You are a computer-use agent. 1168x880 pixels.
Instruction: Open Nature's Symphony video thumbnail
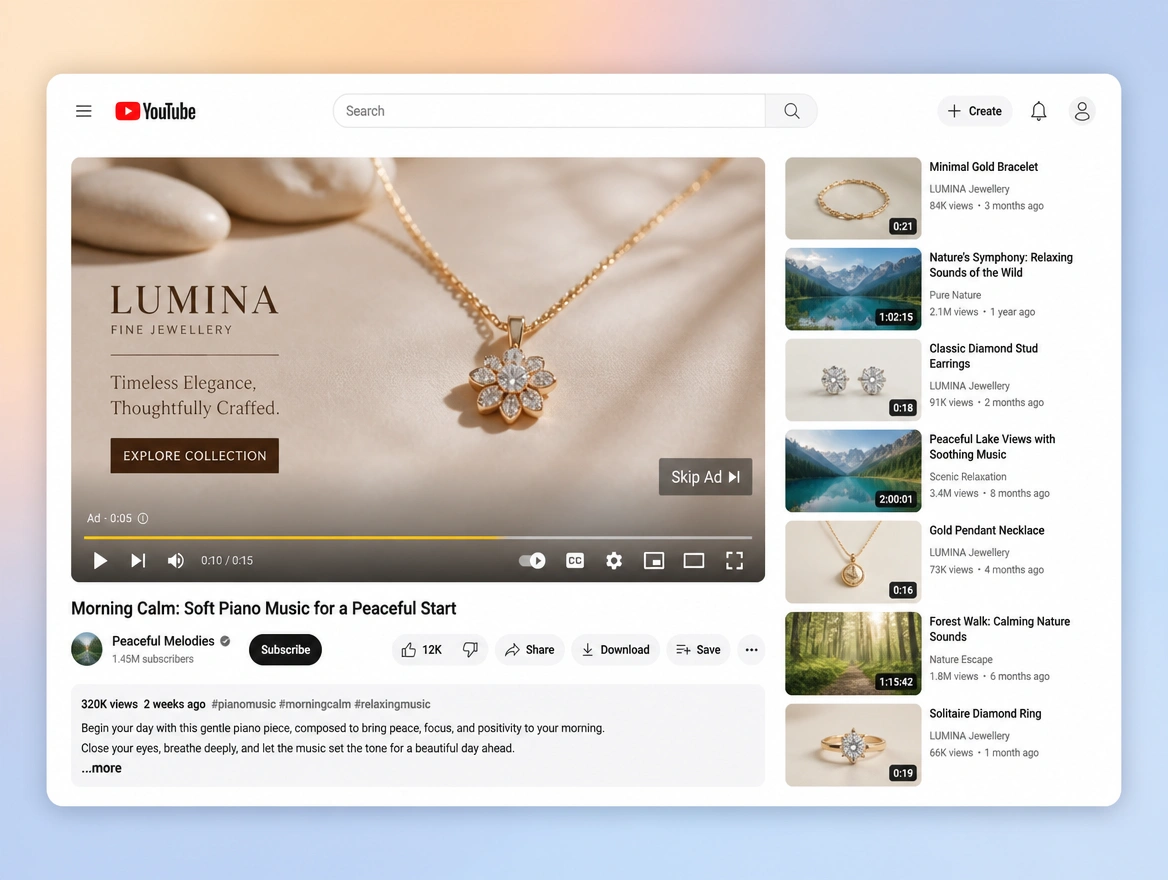point(853,289)
